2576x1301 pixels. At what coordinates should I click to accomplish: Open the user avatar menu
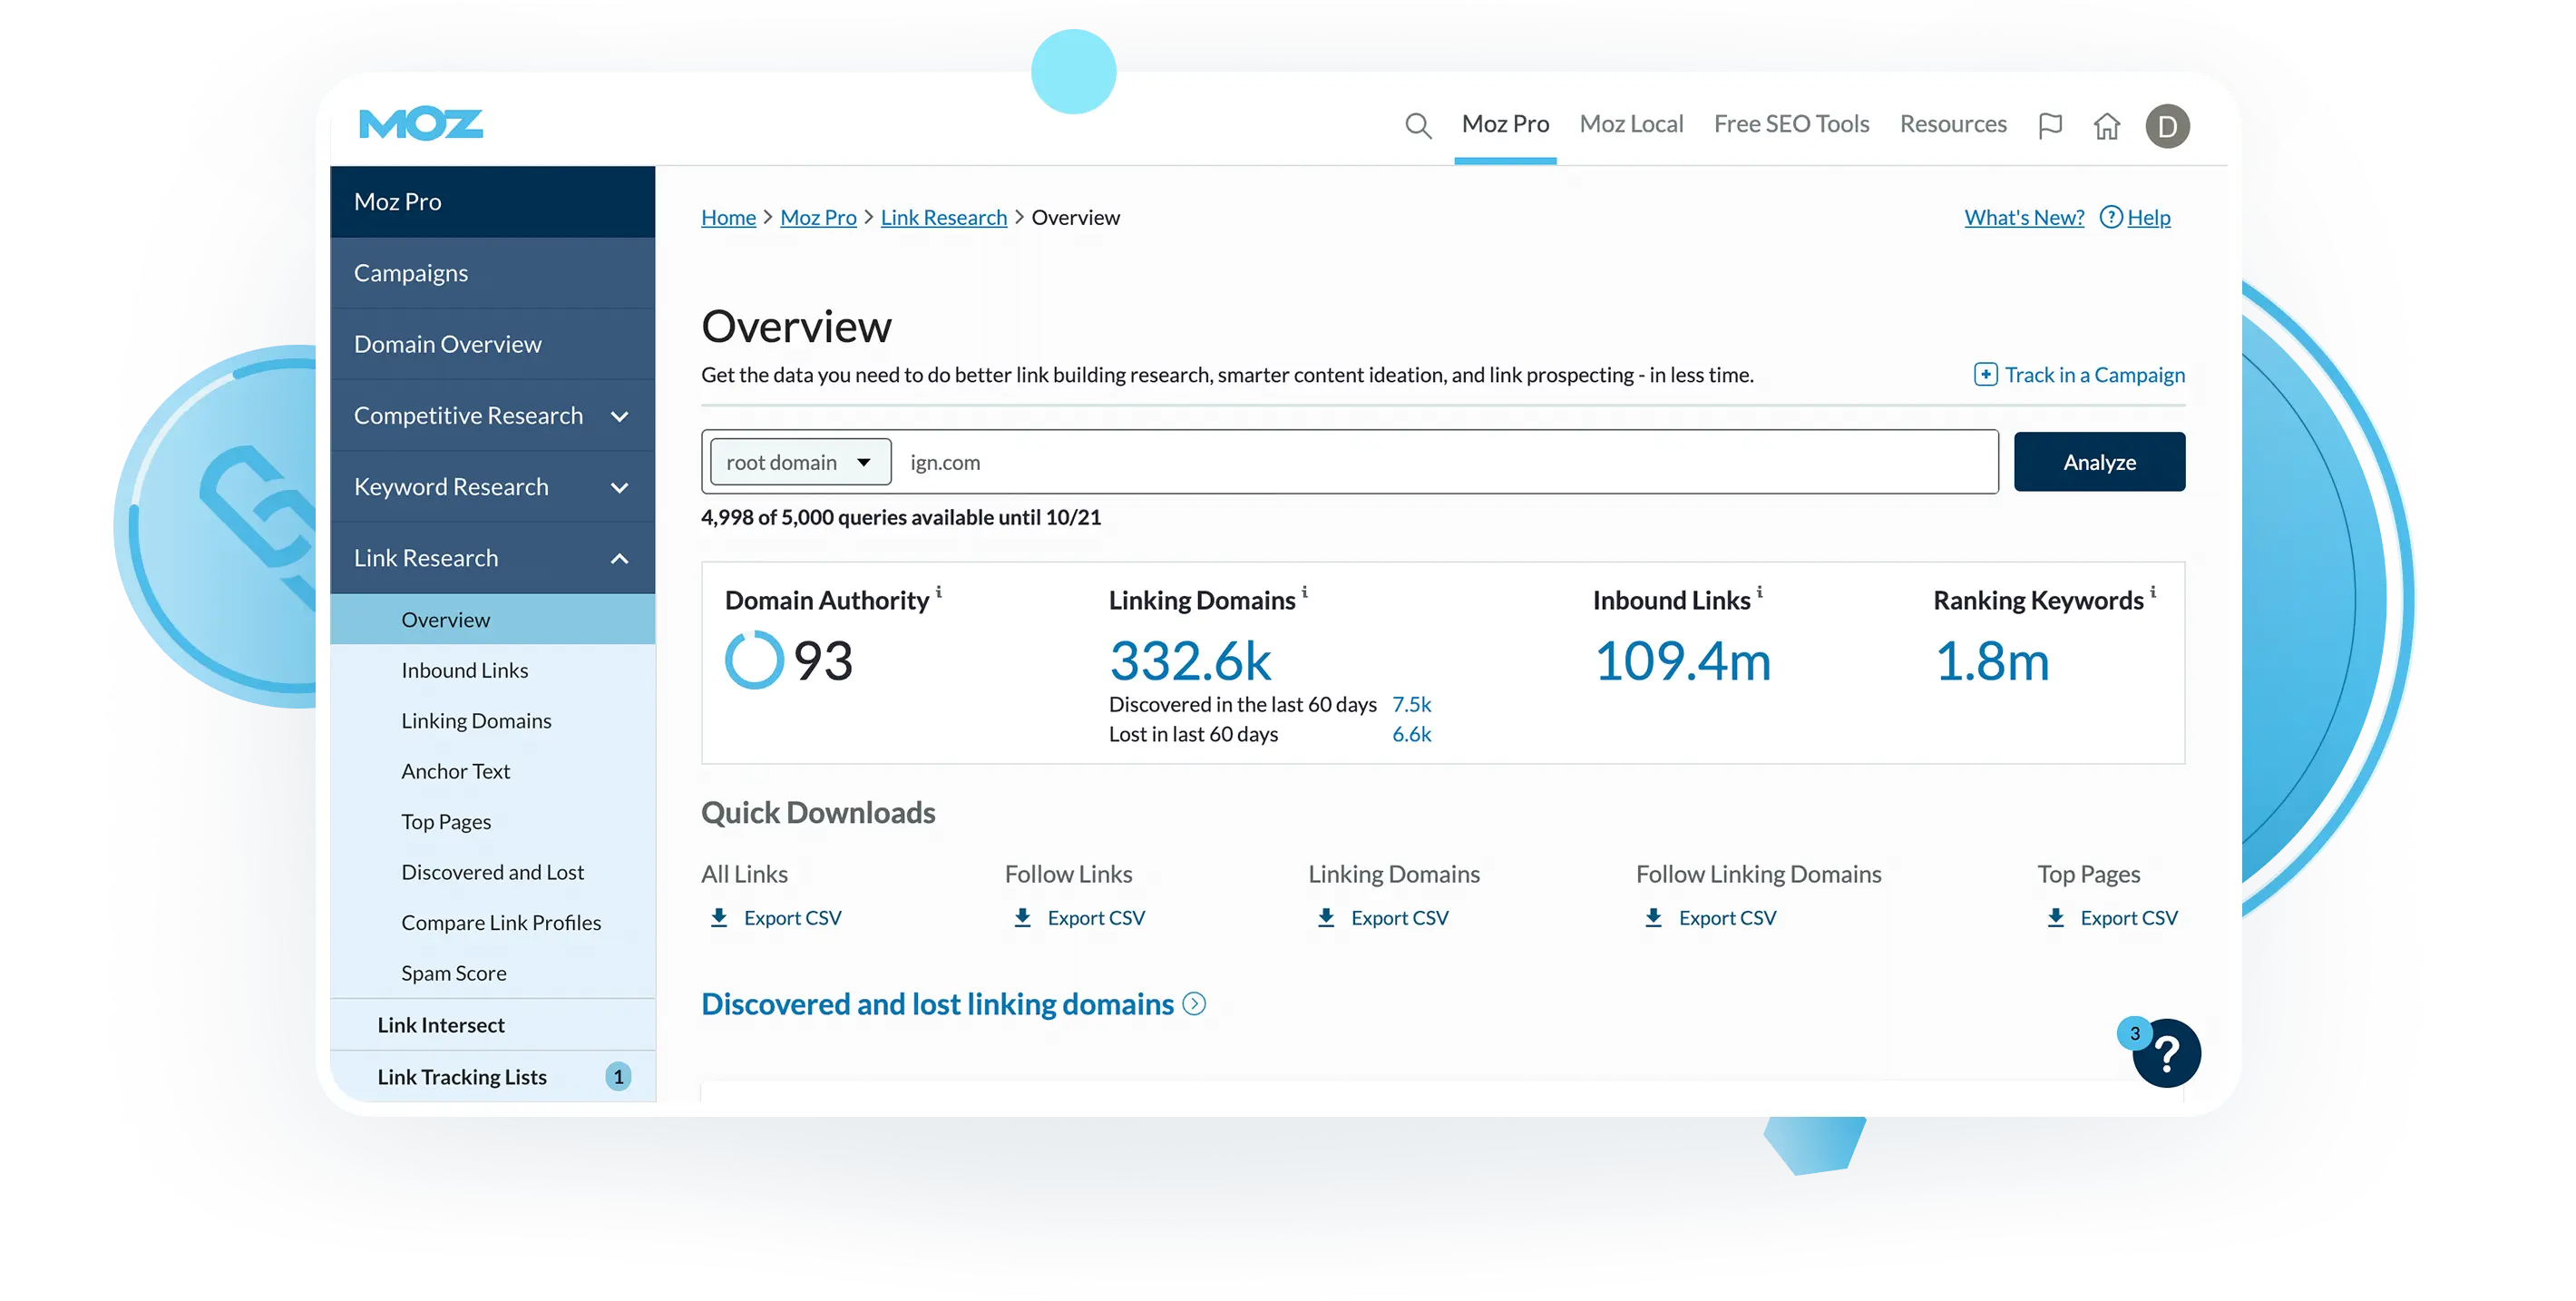pyautogui.click(x=2167, y=124)
